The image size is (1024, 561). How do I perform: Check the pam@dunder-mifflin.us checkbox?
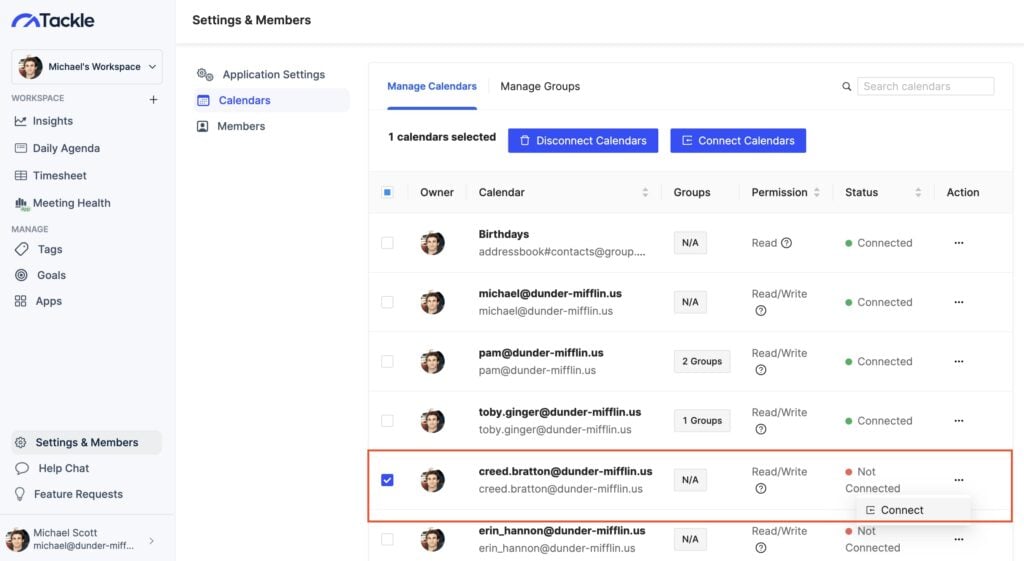387,361
